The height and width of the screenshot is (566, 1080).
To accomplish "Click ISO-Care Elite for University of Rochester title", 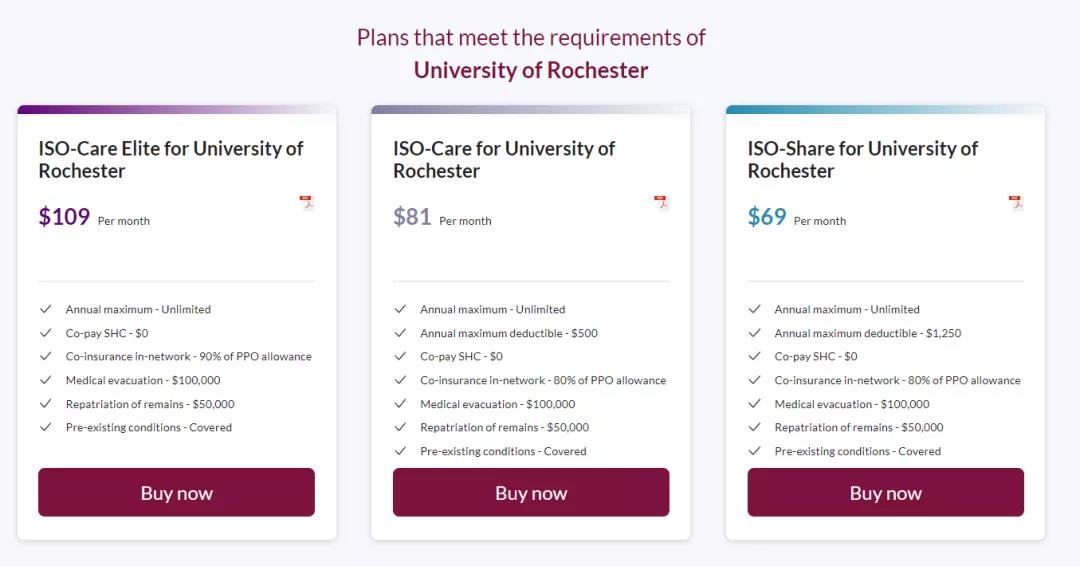I will coord(171,159).
